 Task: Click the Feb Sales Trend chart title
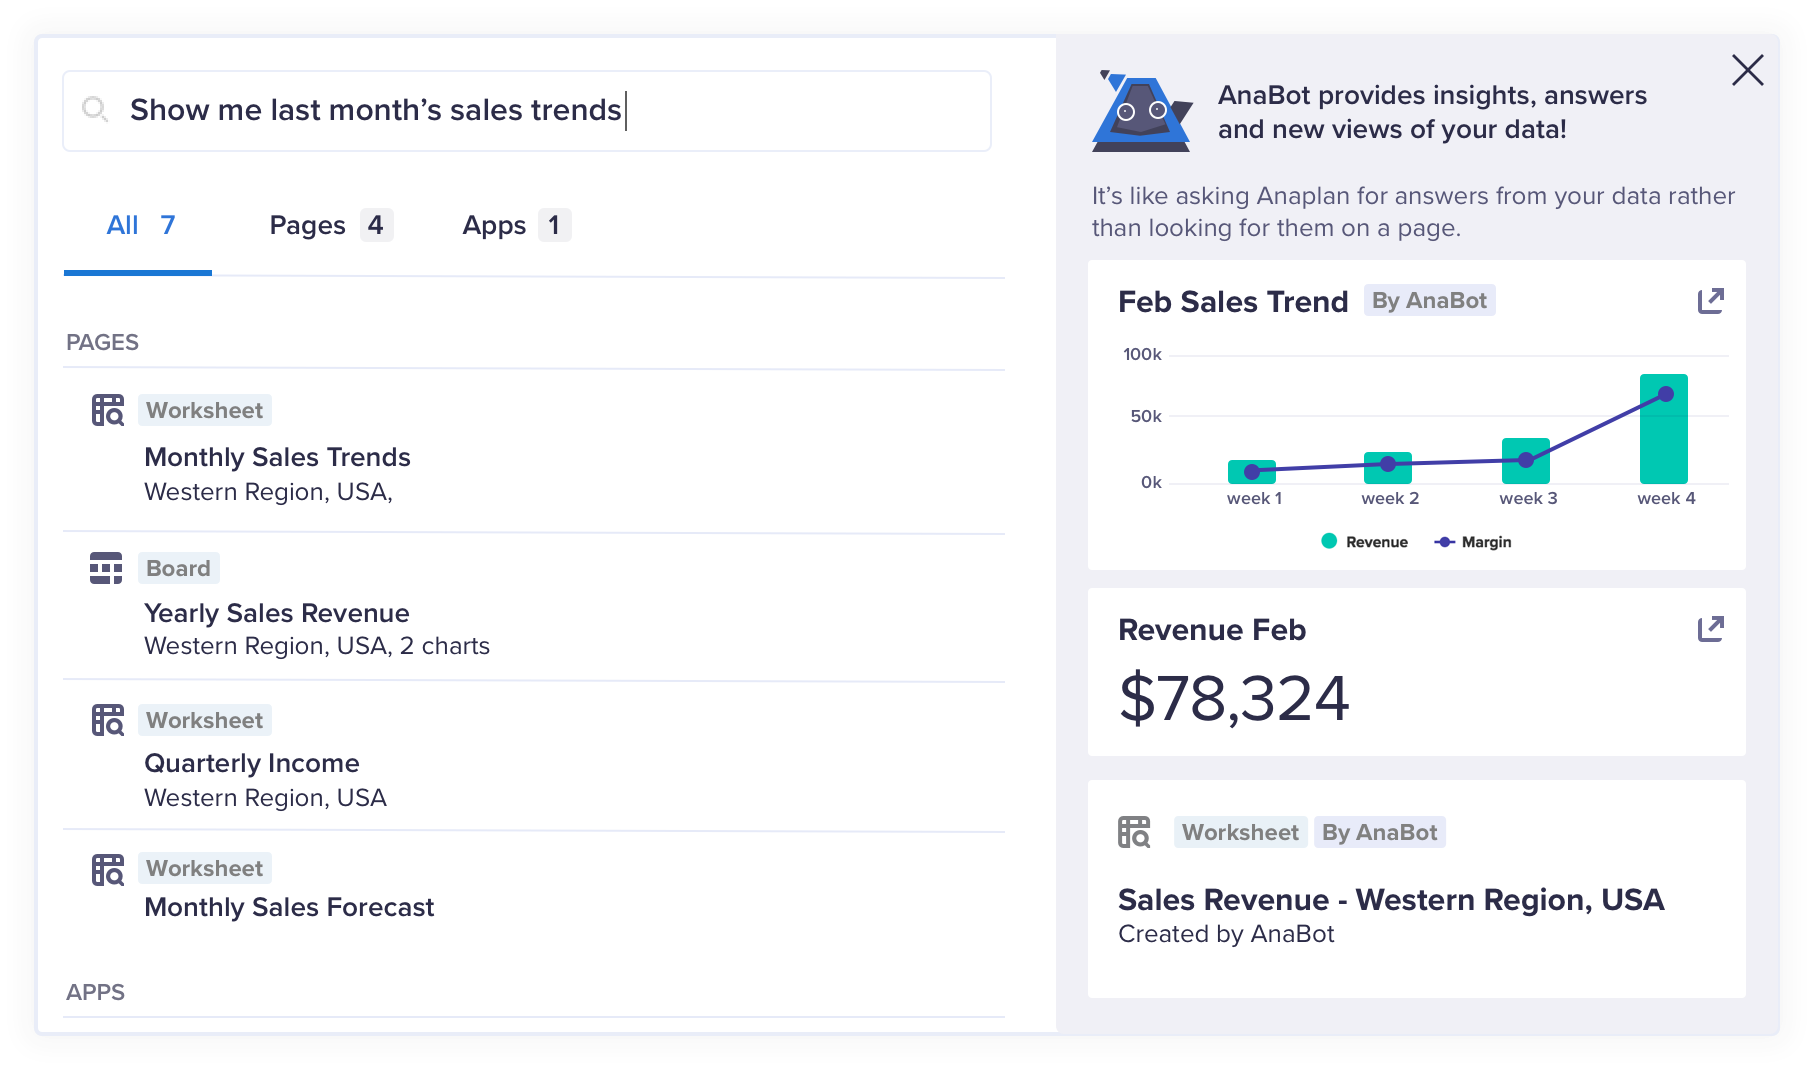(1233, 302)
